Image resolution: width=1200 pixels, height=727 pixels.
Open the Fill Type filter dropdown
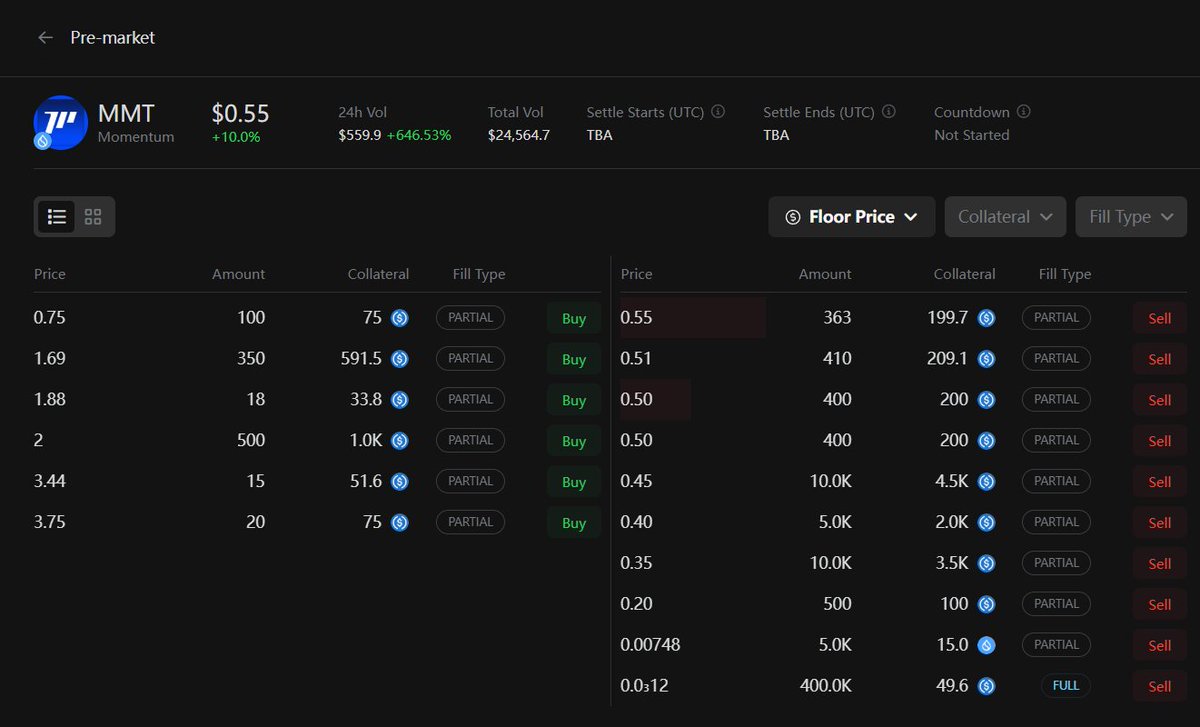[1130, 217]
